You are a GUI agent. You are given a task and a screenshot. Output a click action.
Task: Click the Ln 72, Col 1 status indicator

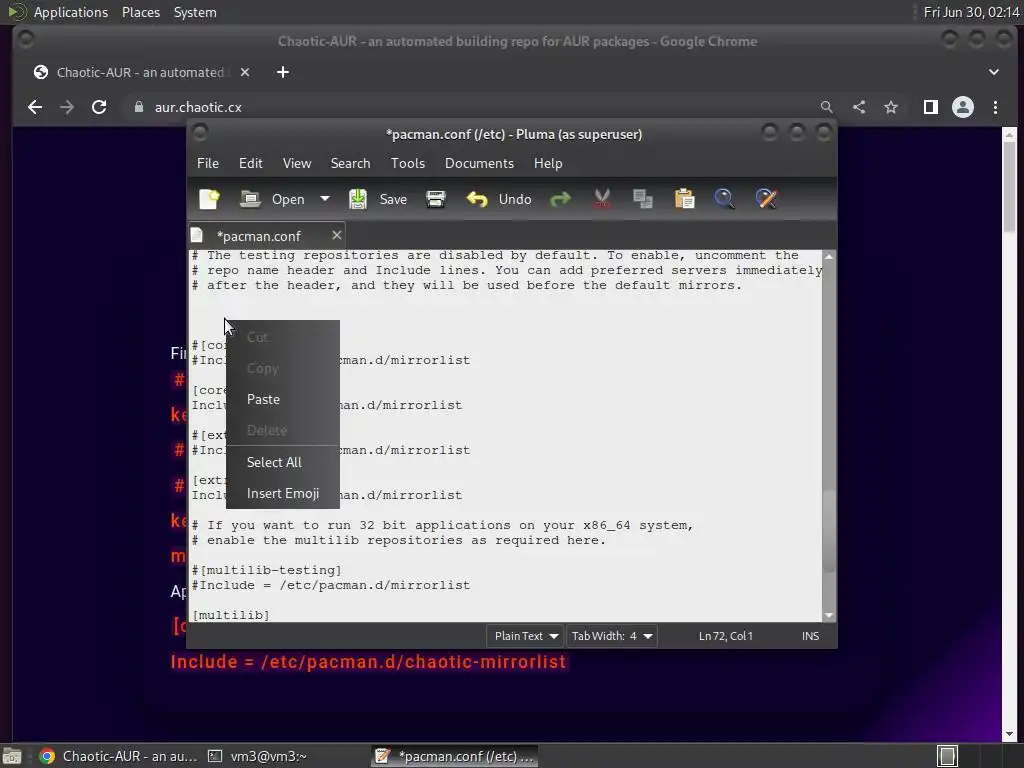click(x=726, y=636)
